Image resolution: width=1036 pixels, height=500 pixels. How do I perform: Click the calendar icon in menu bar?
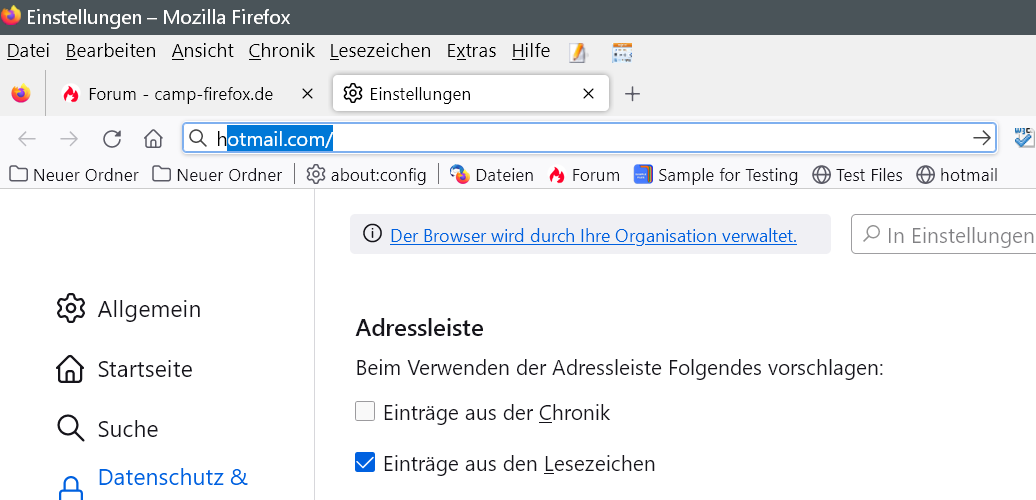[622, 52]
